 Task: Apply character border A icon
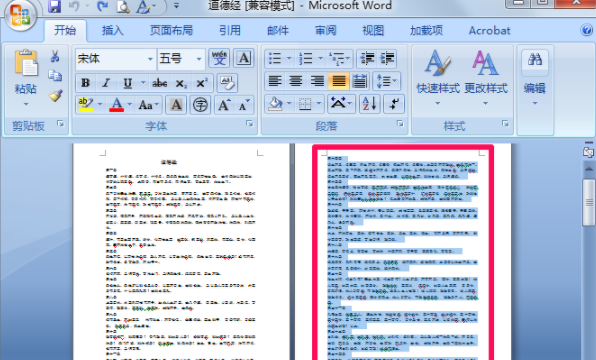[243, 58]
